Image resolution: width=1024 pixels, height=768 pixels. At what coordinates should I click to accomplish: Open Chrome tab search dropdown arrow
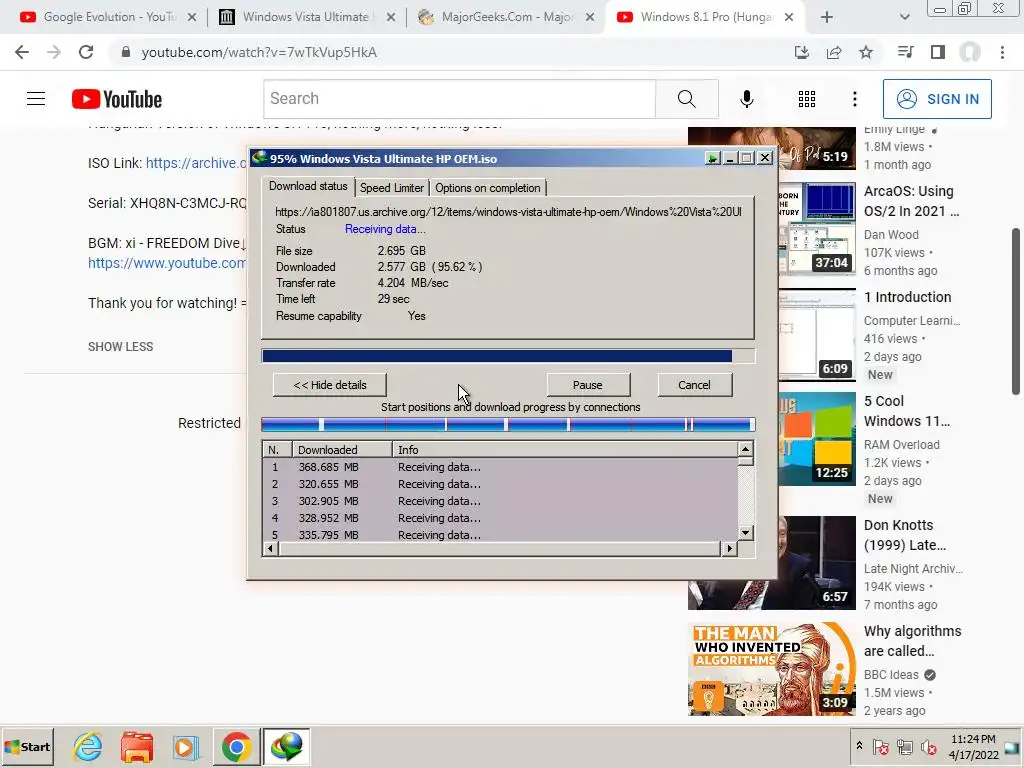coord(904,17)
